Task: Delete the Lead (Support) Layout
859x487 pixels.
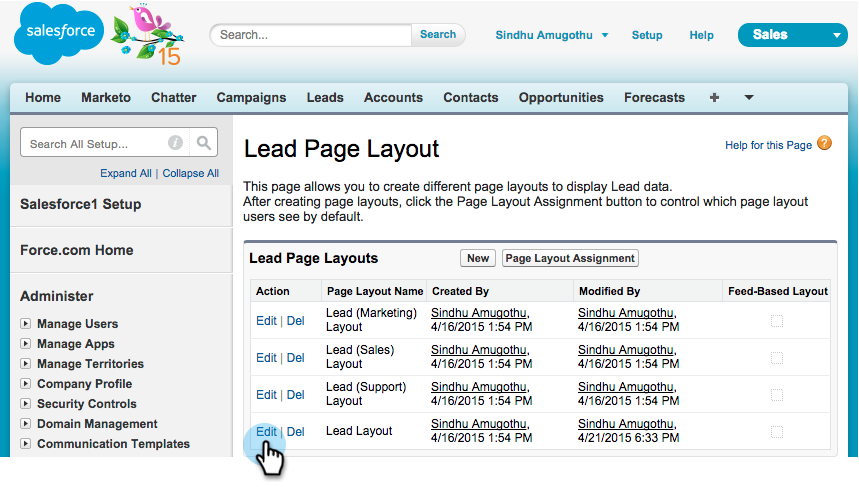Action: tap(295, 394)
